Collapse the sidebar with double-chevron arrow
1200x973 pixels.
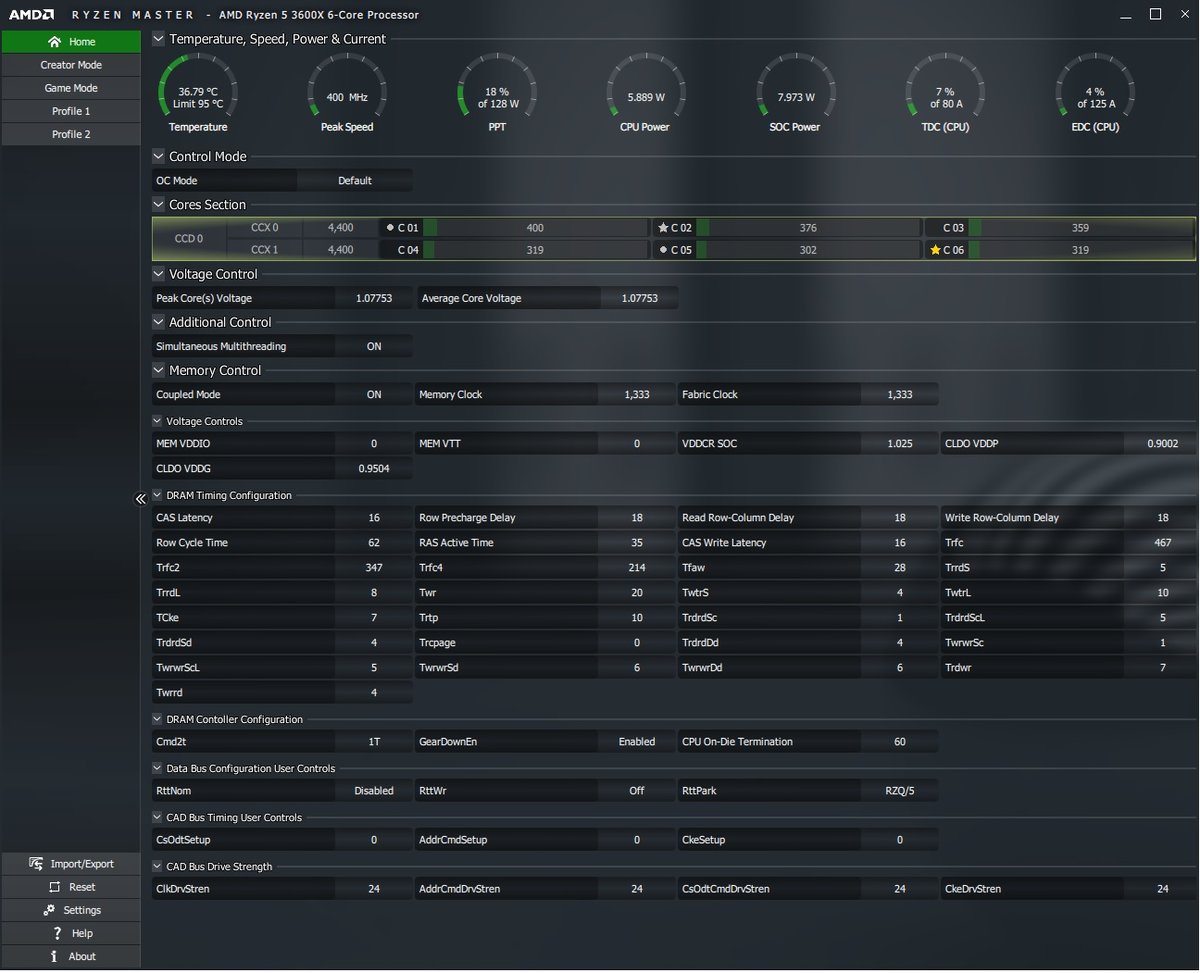[x=141, y=499]
